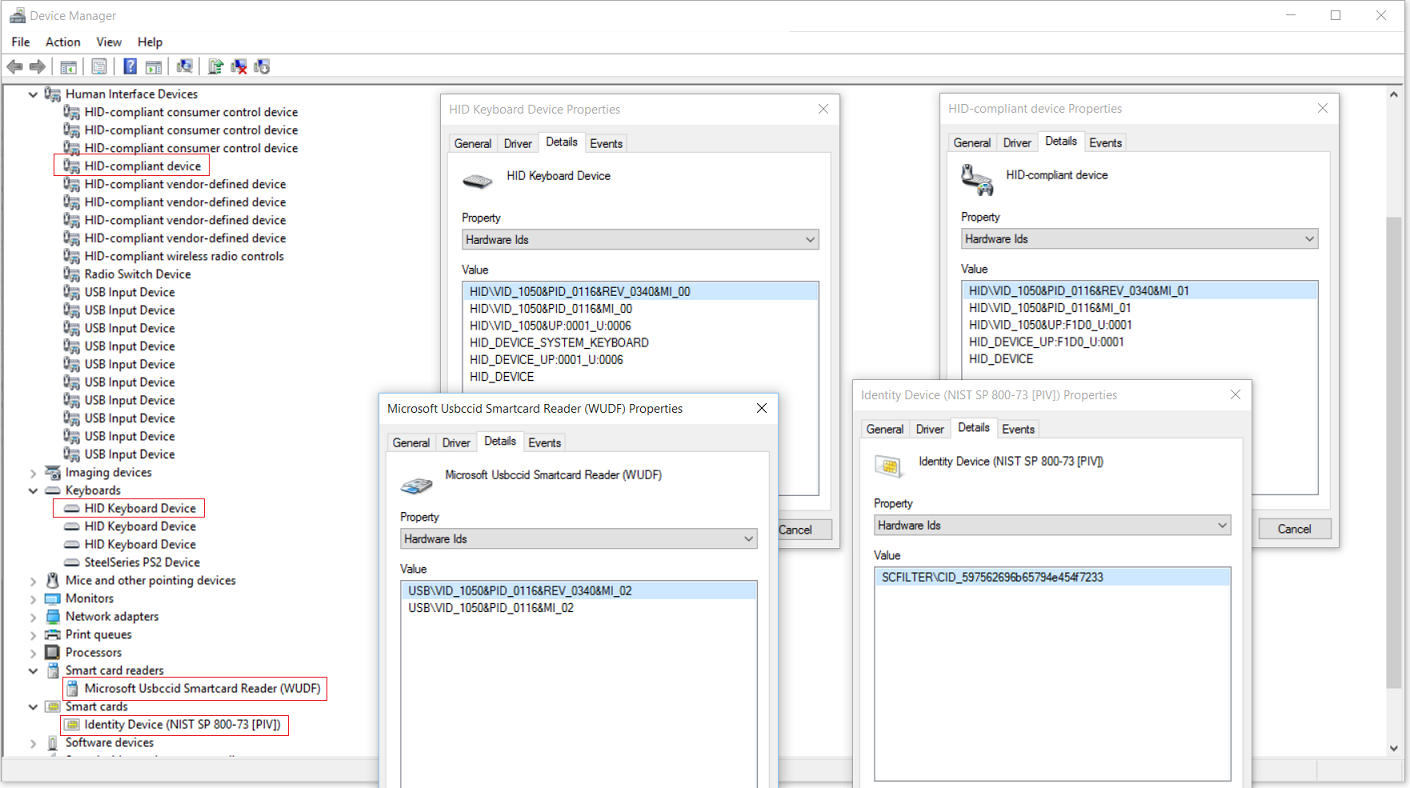Screen dimensions: 1410x788
Task: Open the Action menu
Action: tap(62, 42)
